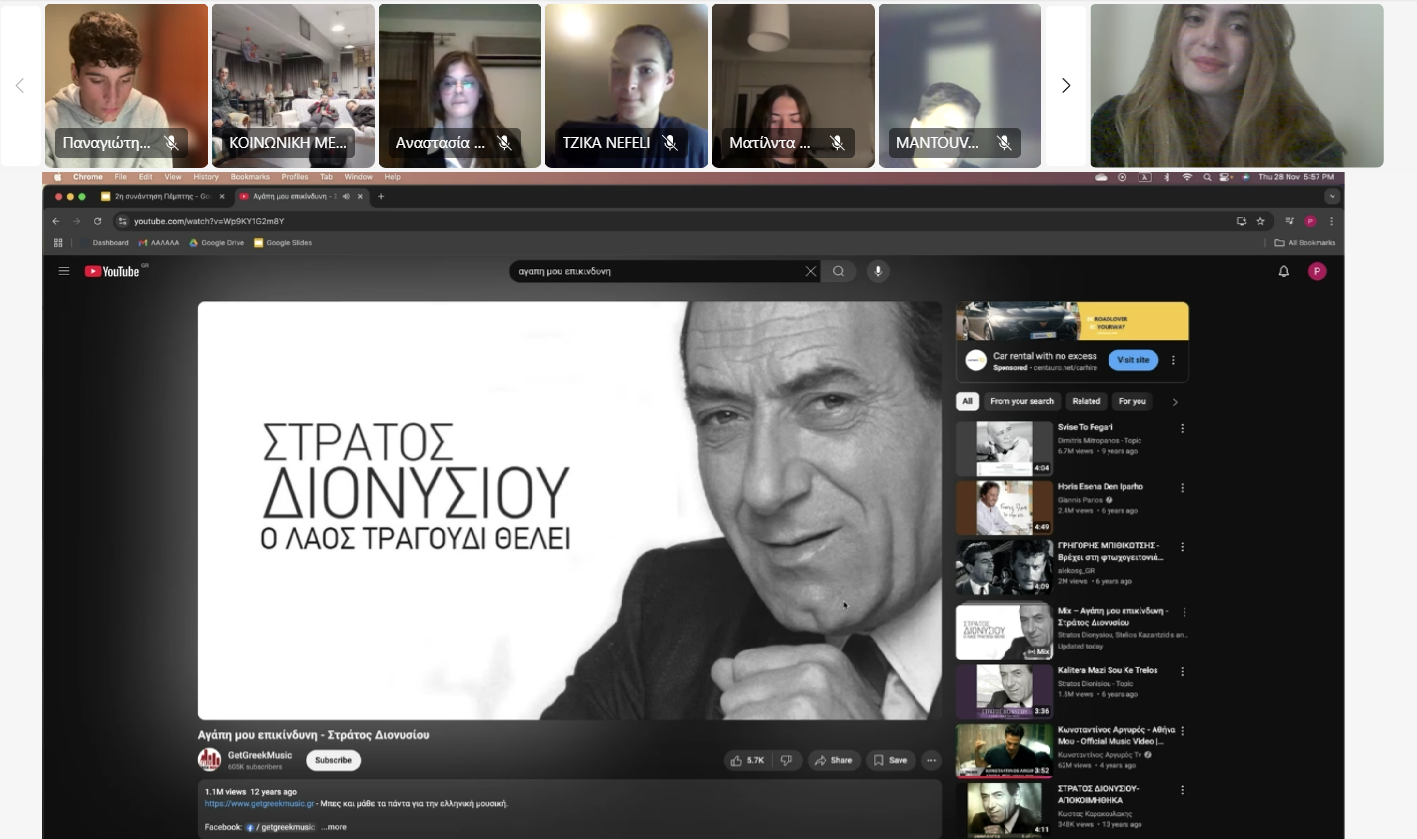Open macOS Spotlight search
The image size is (1417, 839).
(1209, 177)
